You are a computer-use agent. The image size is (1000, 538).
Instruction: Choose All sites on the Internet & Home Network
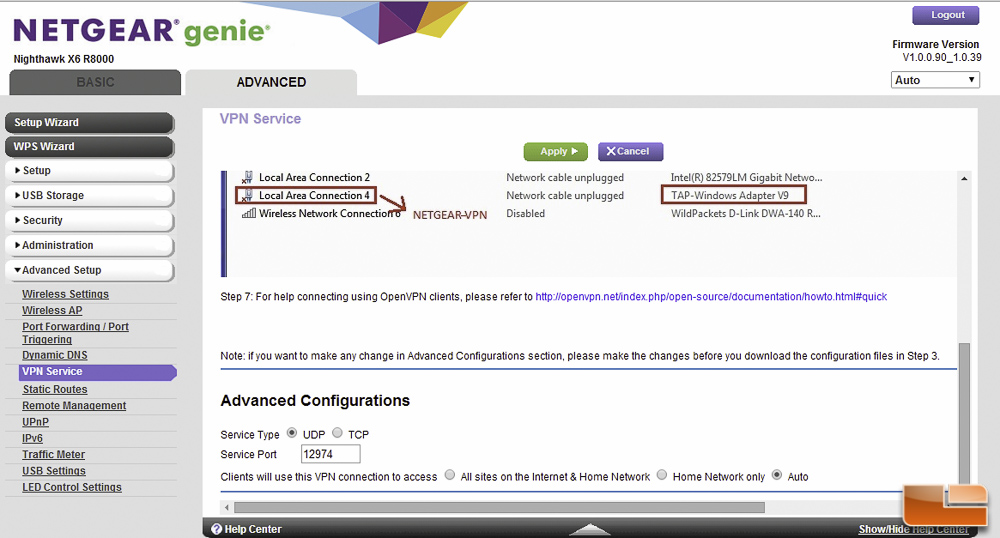point(450,475)
